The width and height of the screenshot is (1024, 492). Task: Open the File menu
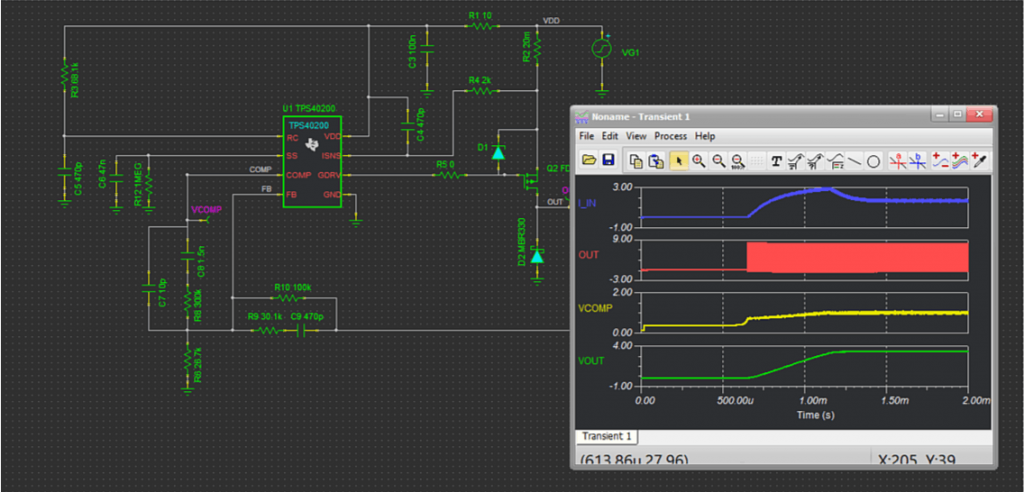click(x=586, y=136)
